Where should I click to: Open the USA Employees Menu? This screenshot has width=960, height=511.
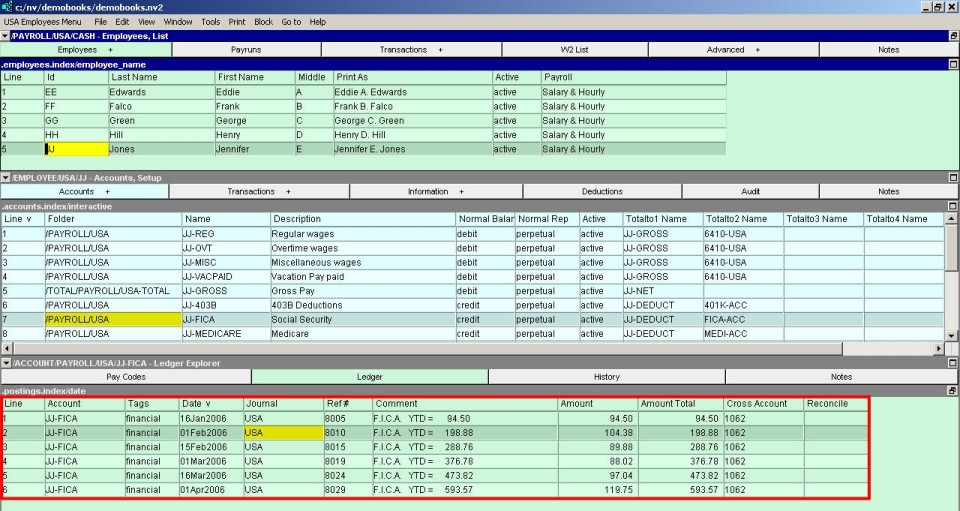[x=43, y=21]
